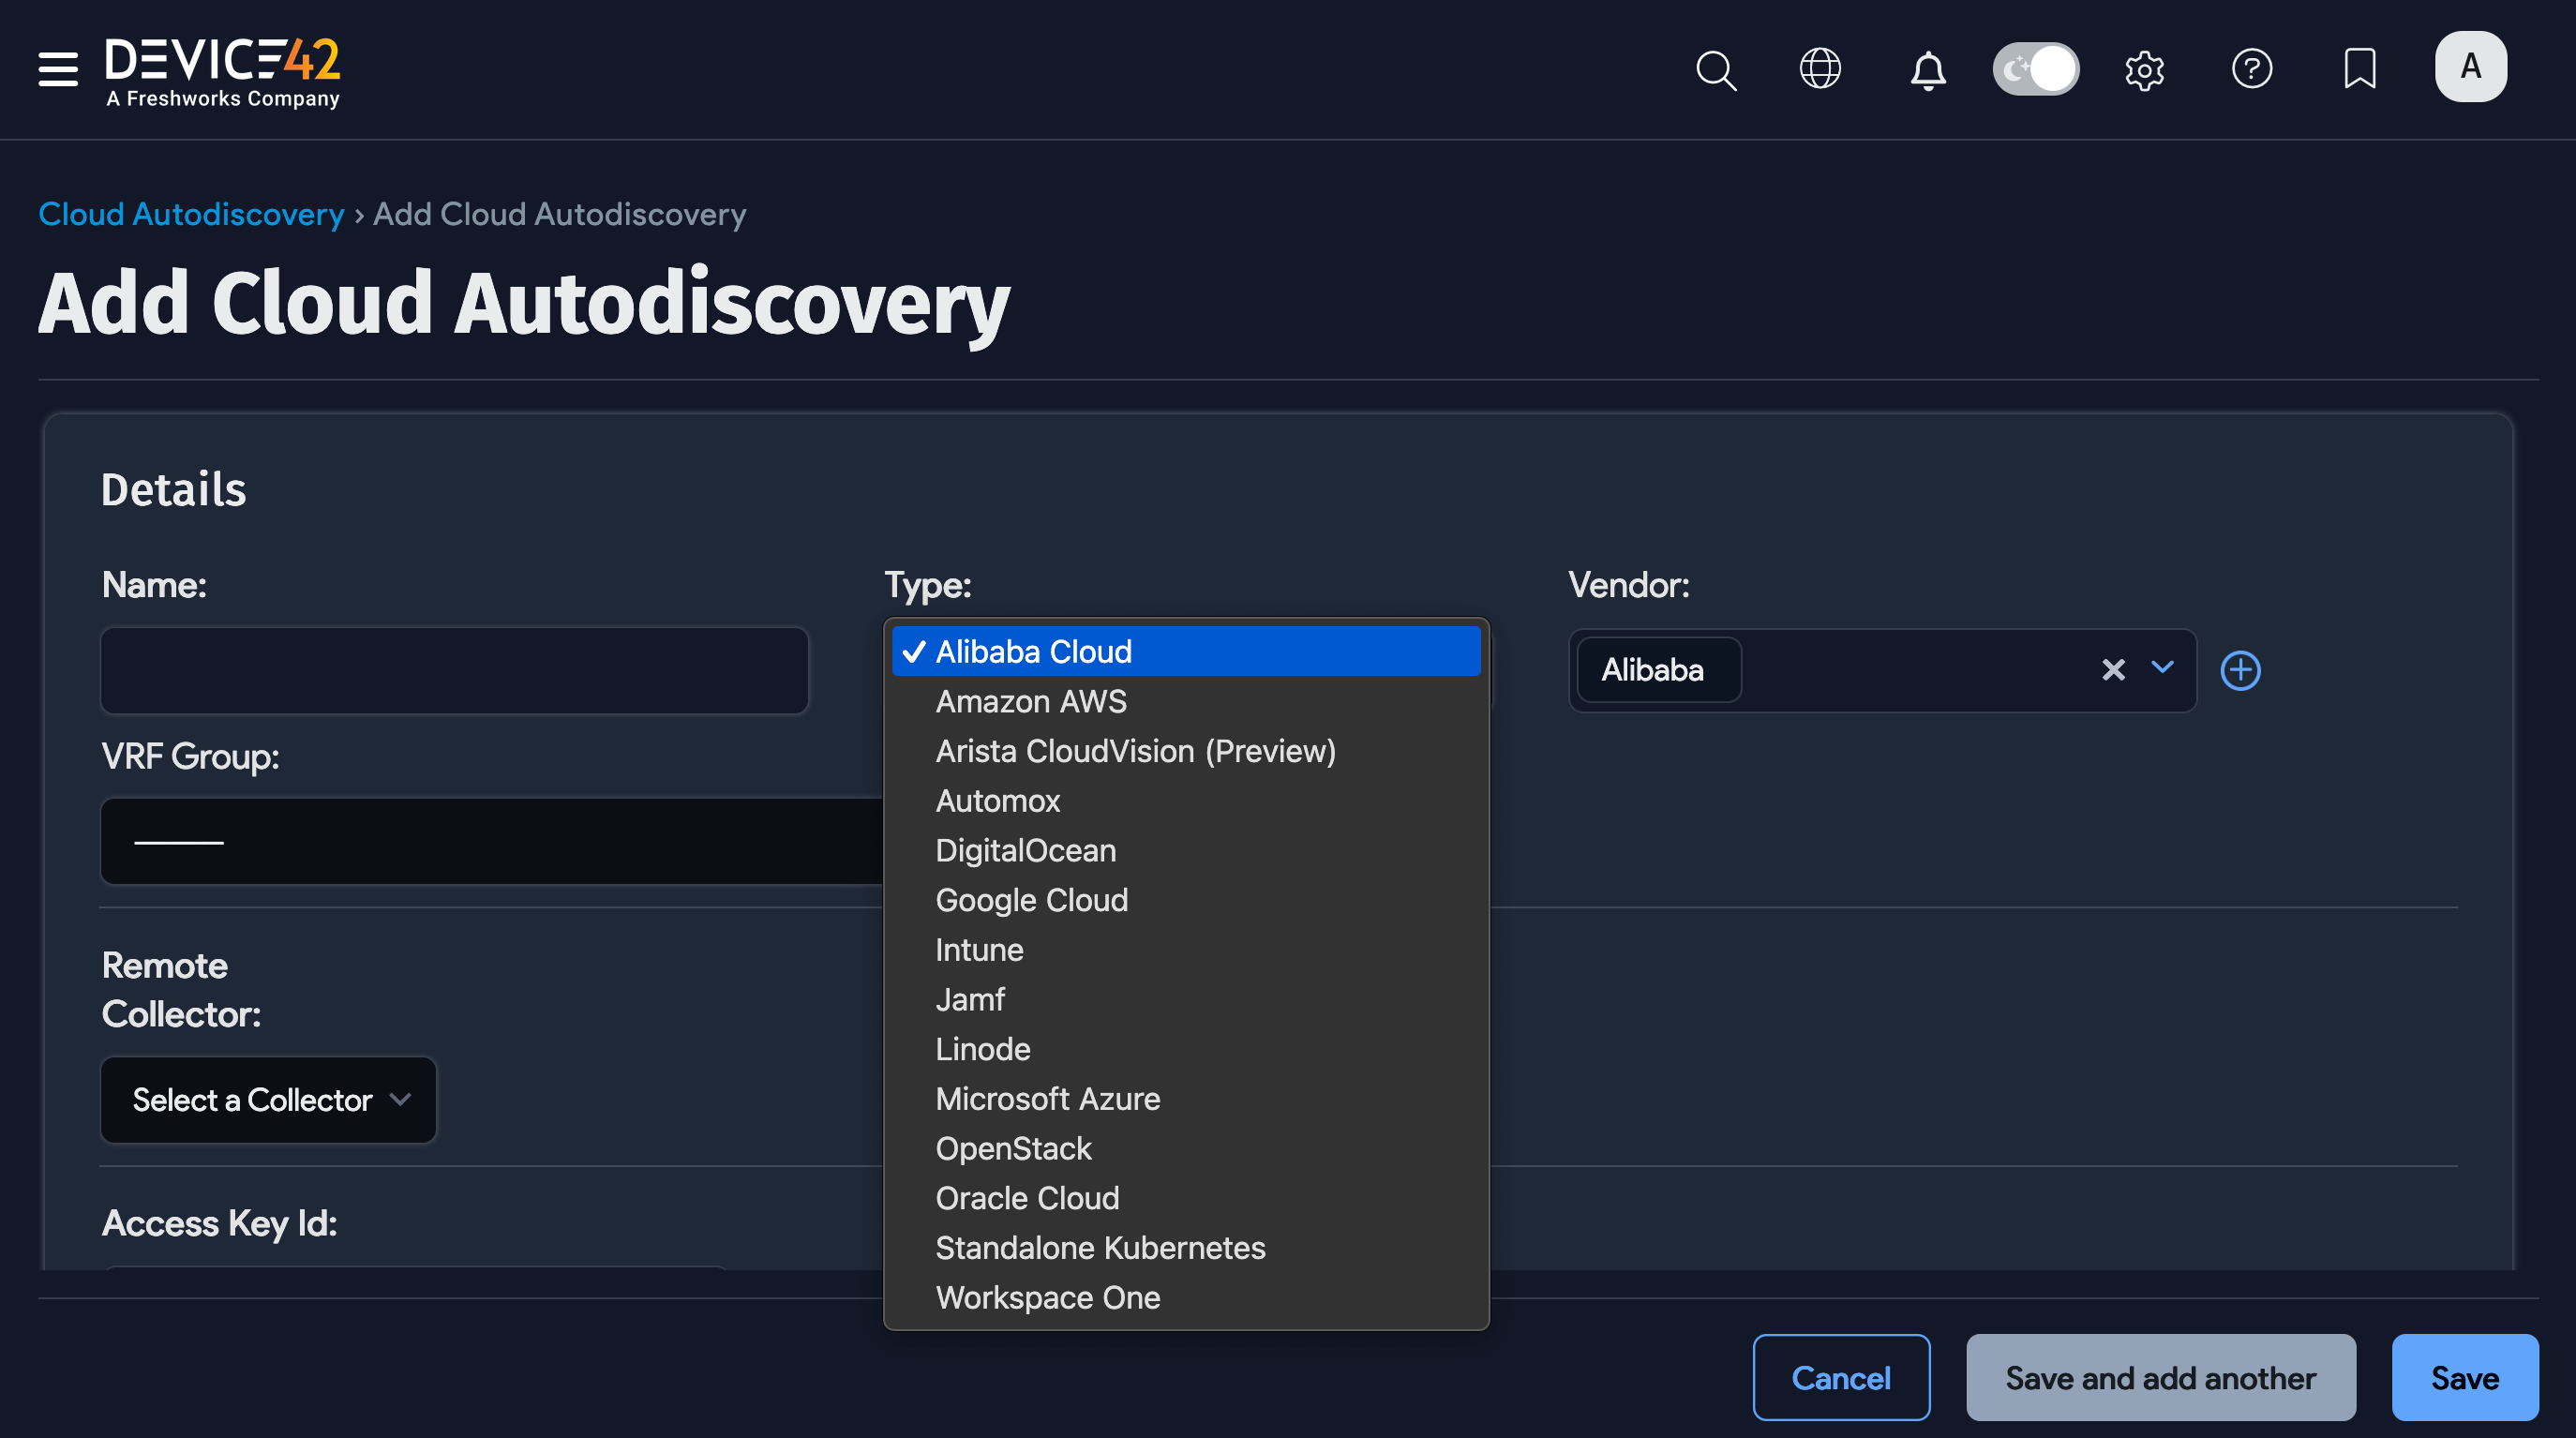Toggle the dark mode switch
The image size is (2576, 1438).
(2036, 69)
